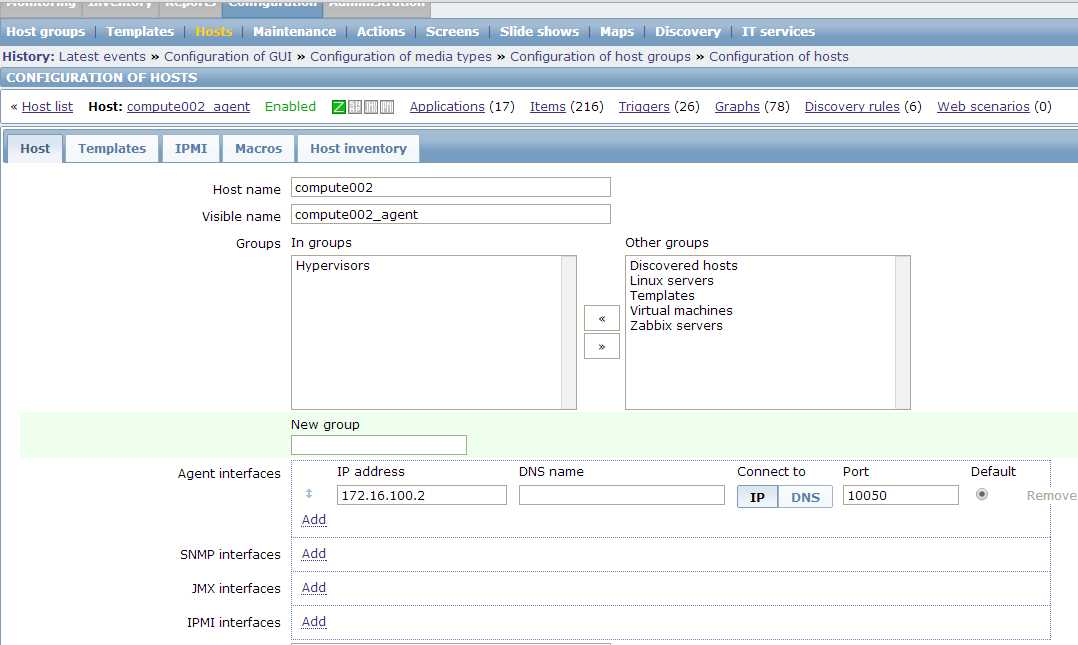The height and width of the screenshot is (645, 1078).
Task: Select Linux servers in Other groups
Action: tap(672, 281)
